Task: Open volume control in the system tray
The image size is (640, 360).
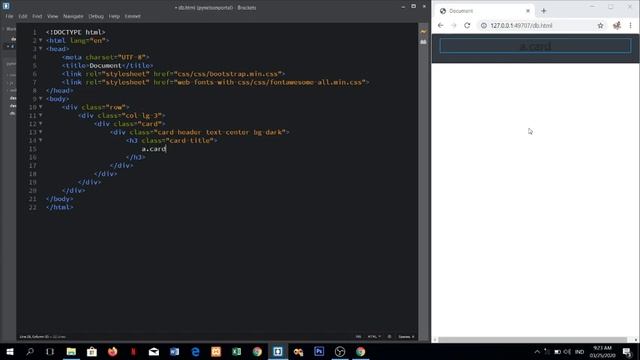Action: [x=567, y=351]
